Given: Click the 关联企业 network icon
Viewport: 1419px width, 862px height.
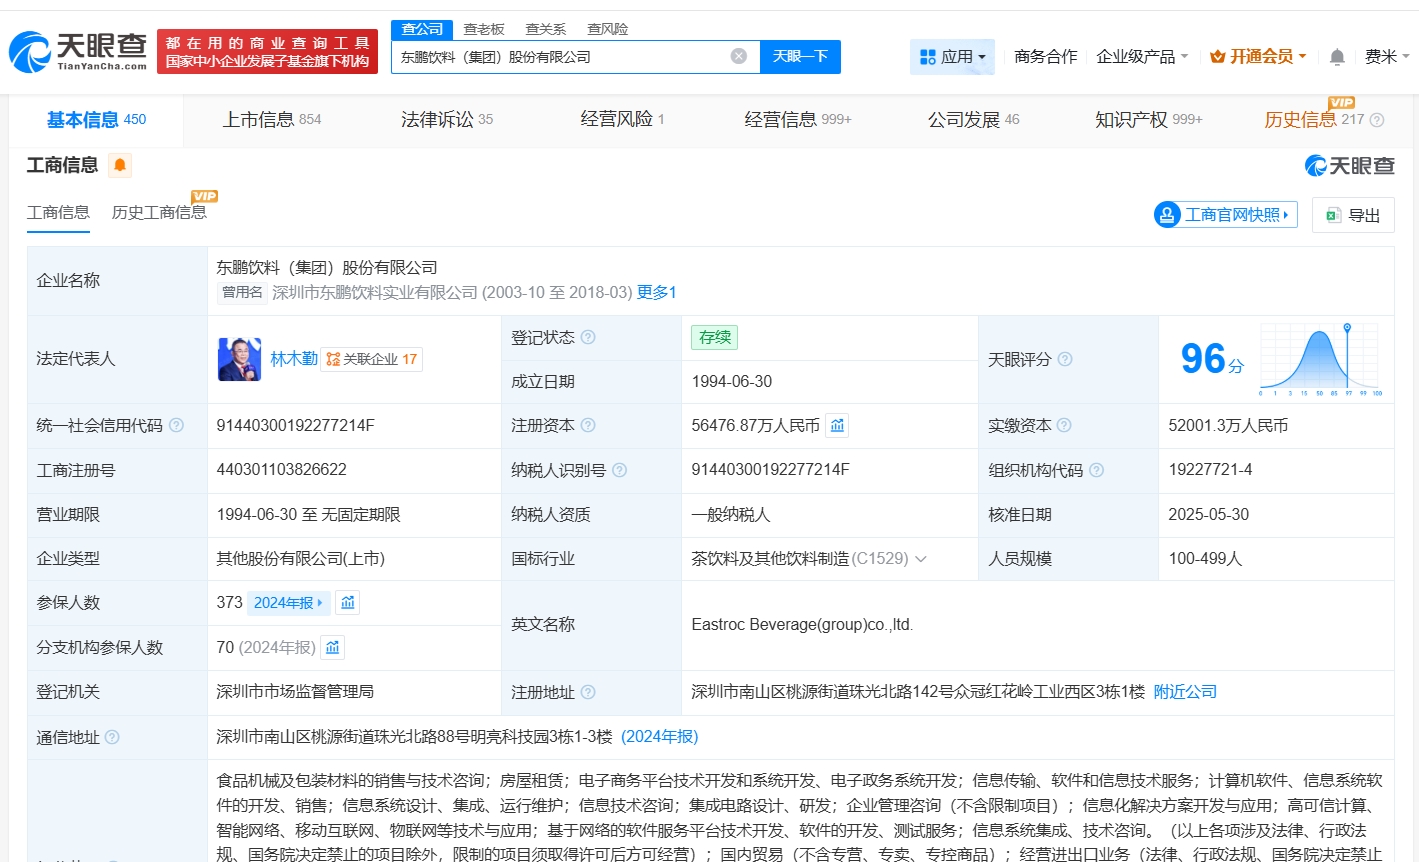Looking at the screenshot, I should click(333, 359).
